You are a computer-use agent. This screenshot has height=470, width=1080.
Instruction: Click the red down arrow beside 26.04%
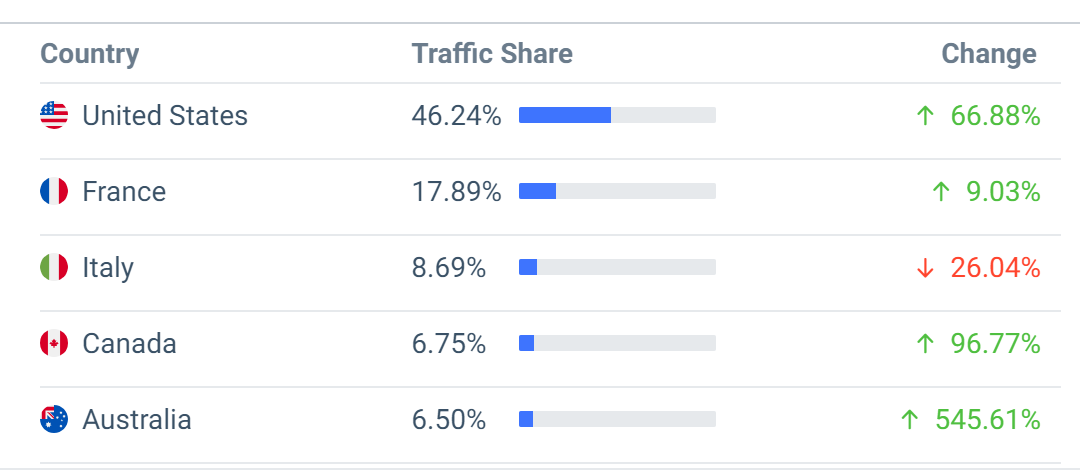coord(925,268)
